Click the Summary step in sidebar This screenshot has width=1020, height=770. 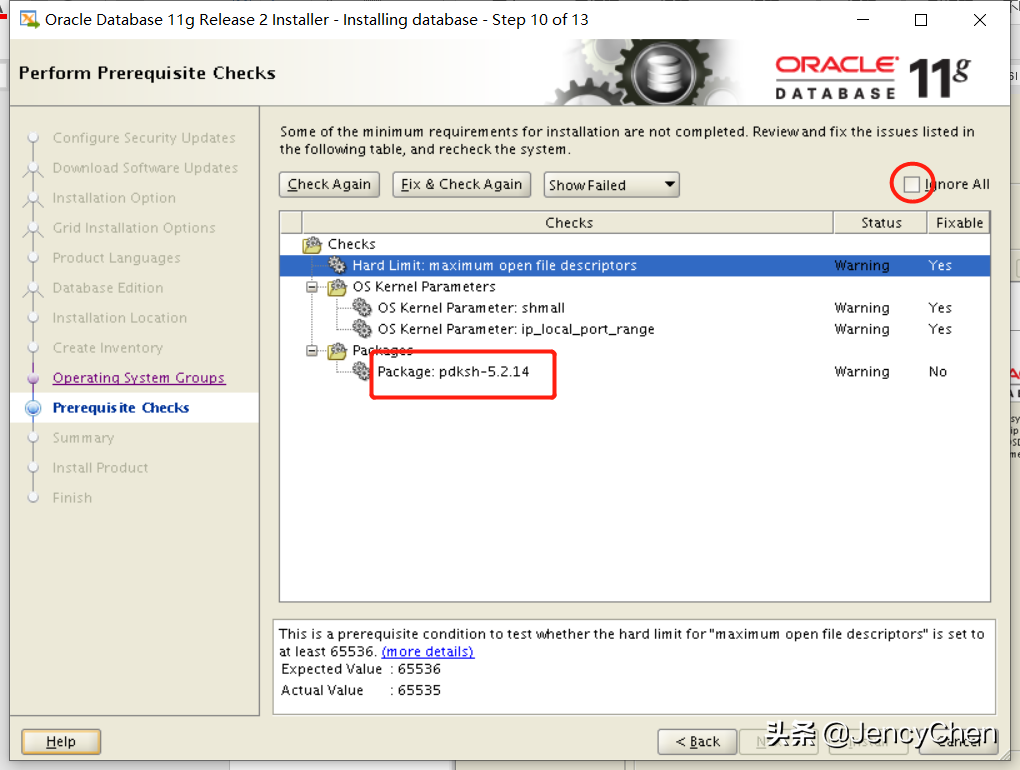83,438
